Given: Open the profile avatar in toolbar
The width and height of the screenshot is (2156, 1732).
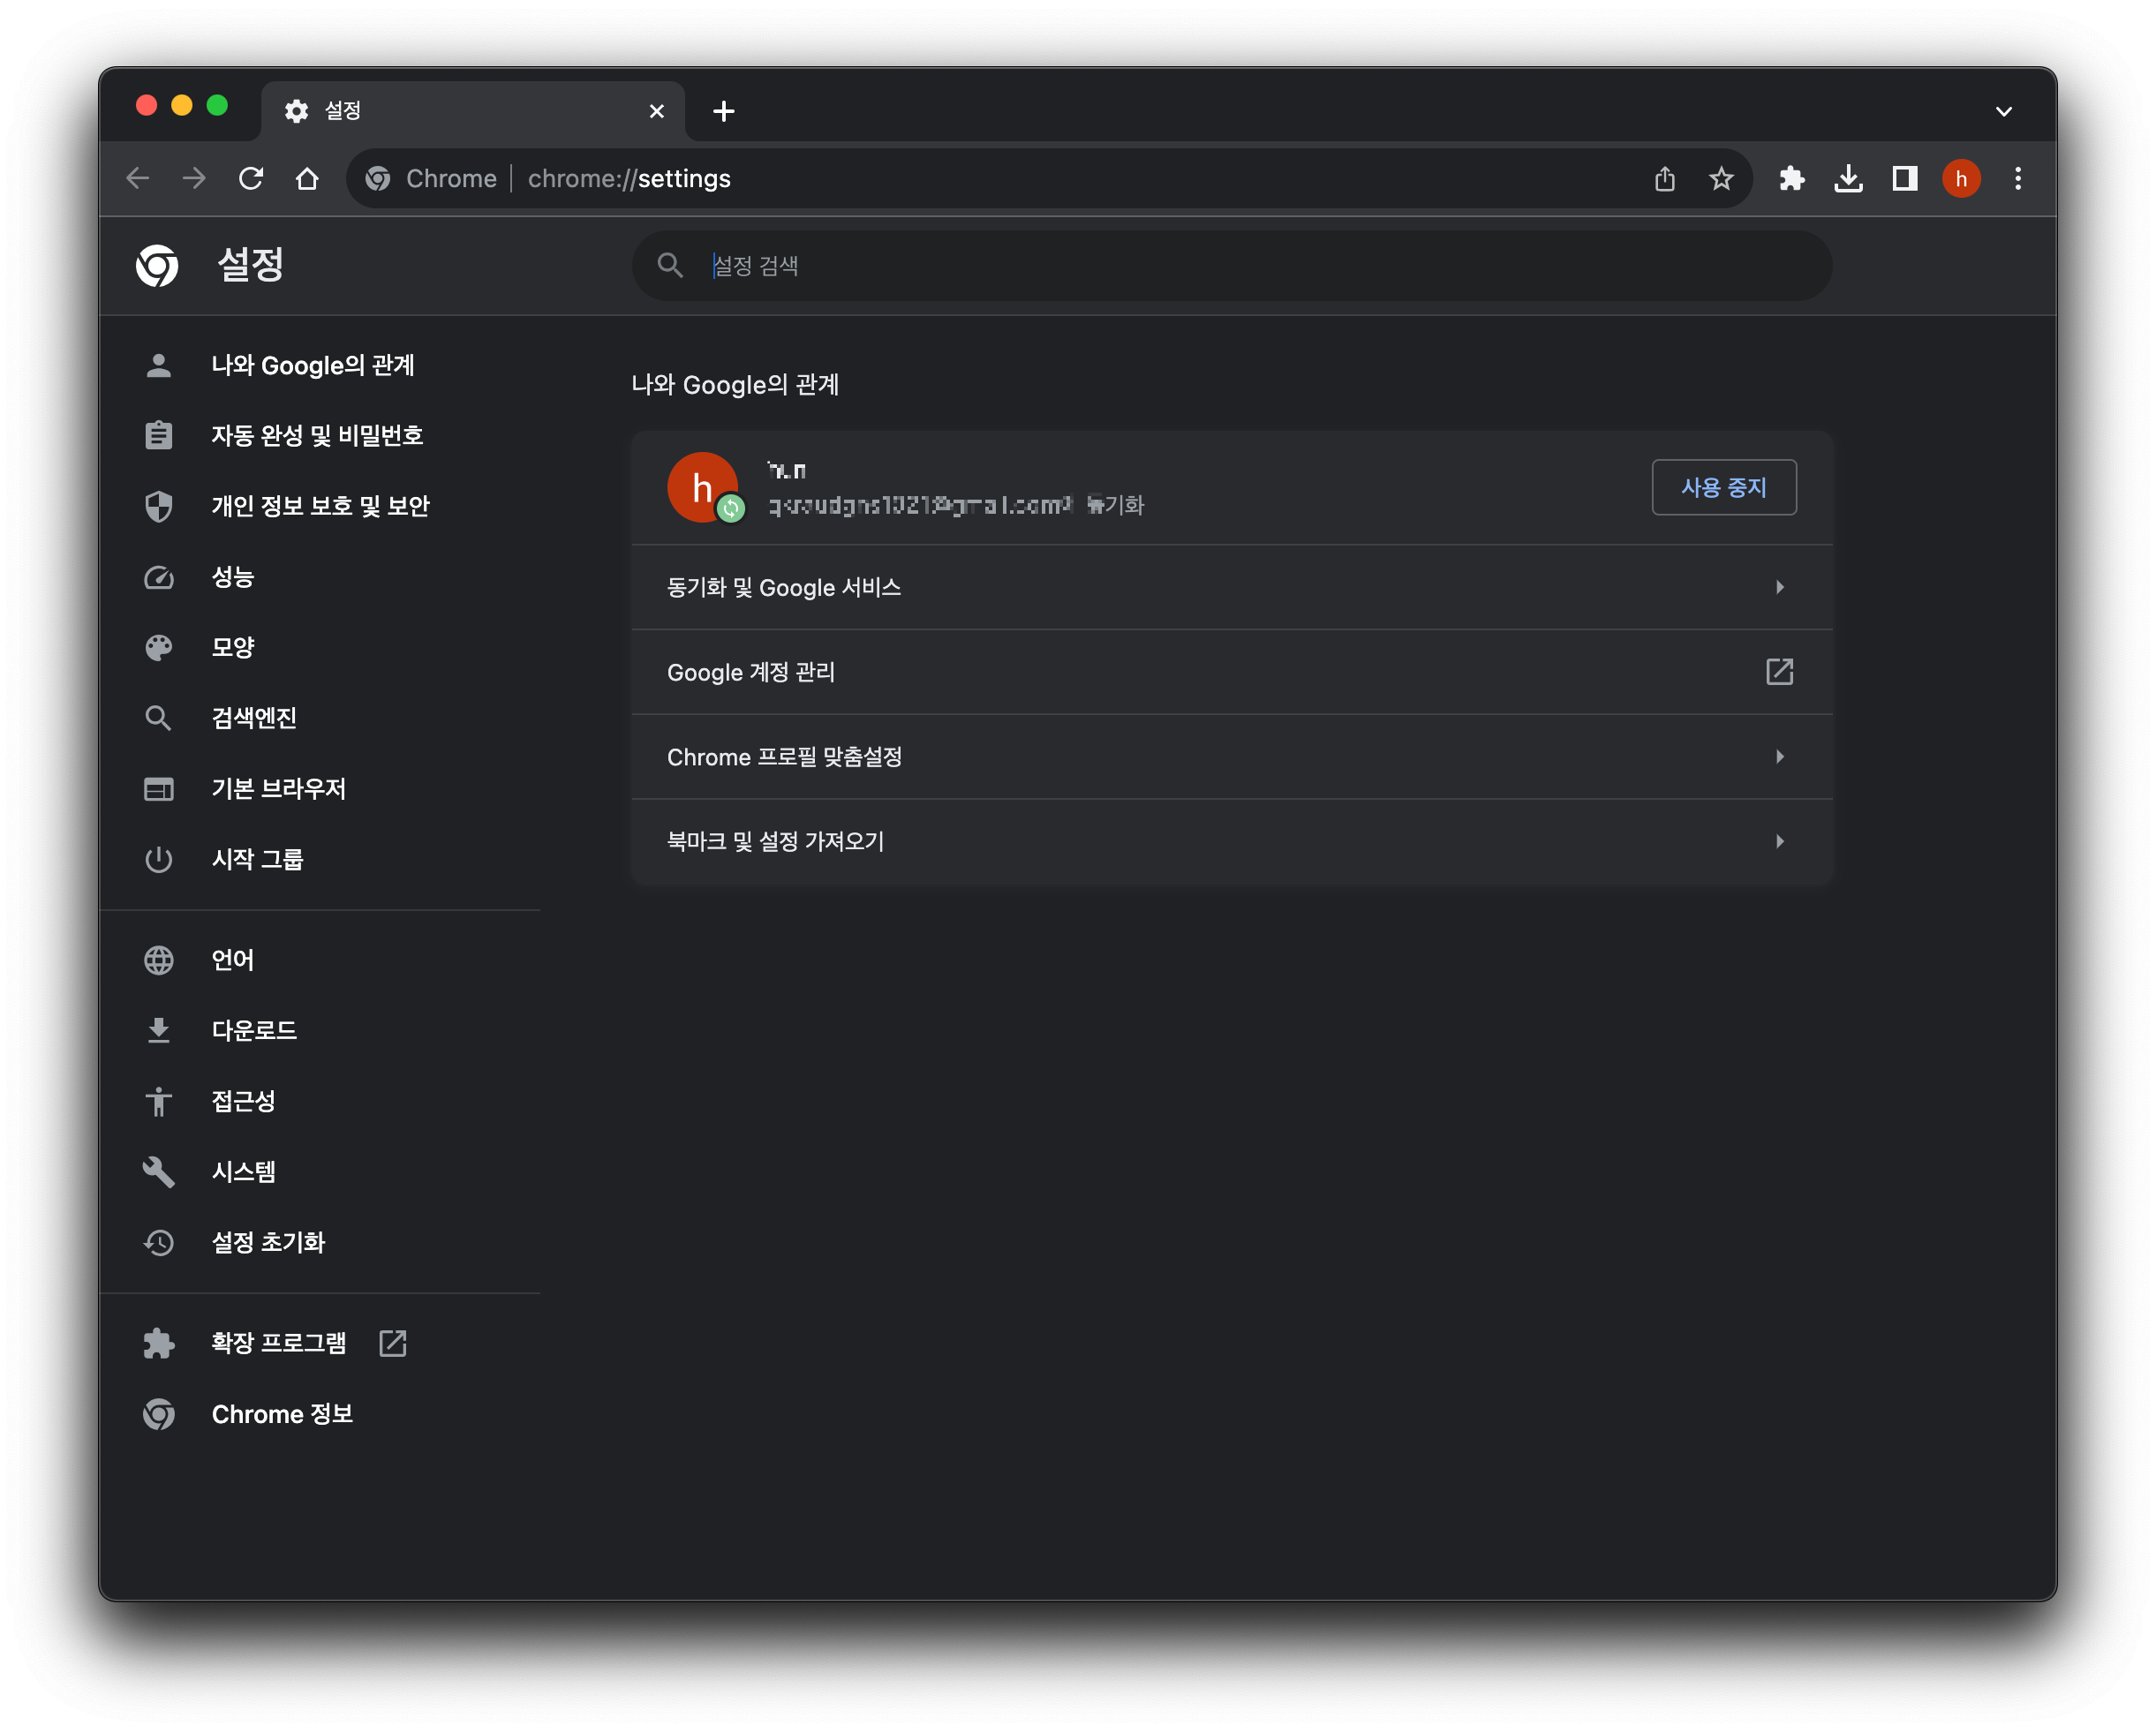Looking at the screenshot, I should pyautogui.click(x=1960, y=179).
